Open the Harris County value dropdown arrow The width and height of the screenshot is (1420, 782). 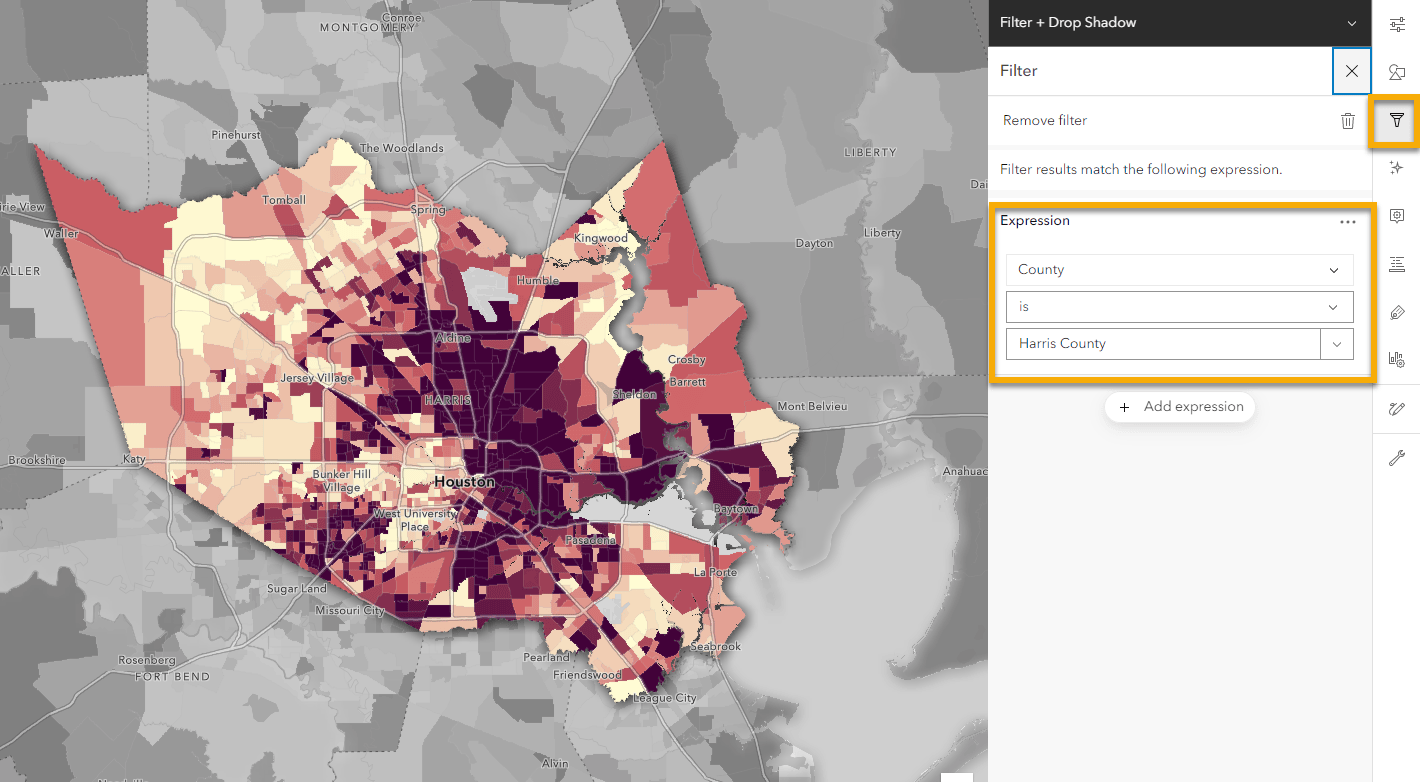tap(1337, 344)
